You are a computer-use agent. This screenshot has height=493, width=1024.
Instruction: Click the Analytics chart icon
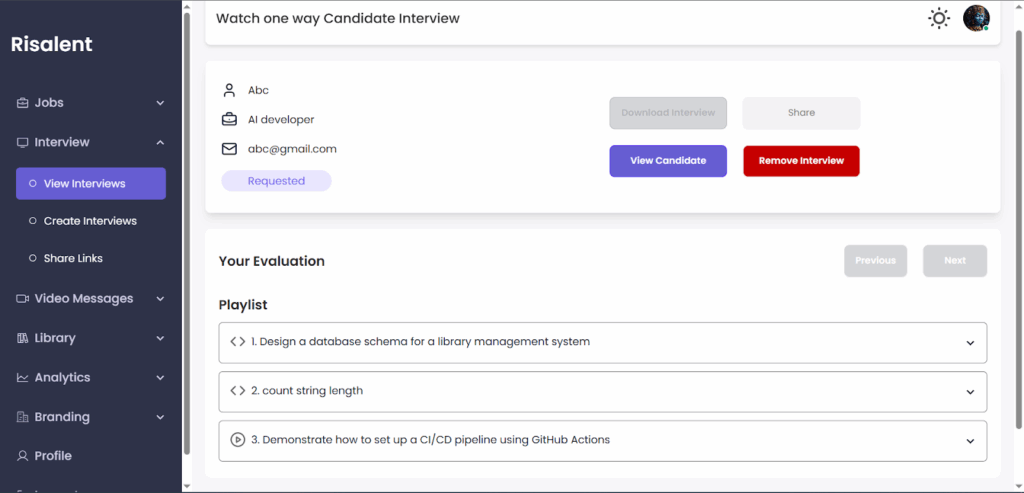click(23, 378)
